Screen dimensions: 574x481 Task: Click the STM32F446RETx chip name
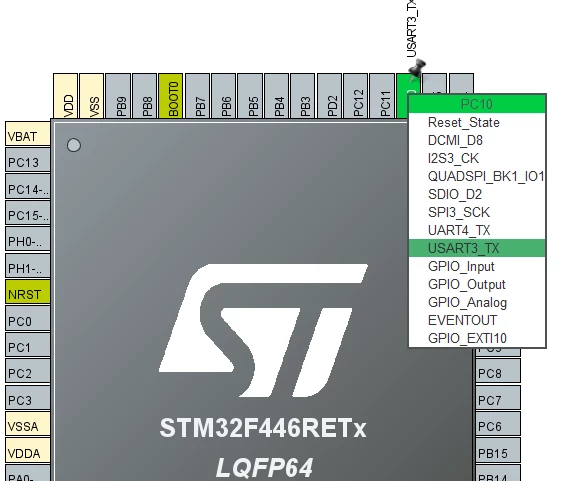pos(263,428)
